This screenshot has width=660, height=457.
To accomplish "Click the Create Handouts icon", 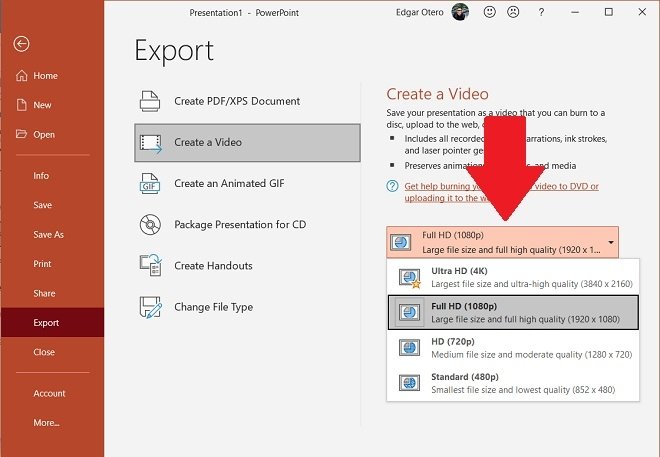I will [x=150, y=265].
